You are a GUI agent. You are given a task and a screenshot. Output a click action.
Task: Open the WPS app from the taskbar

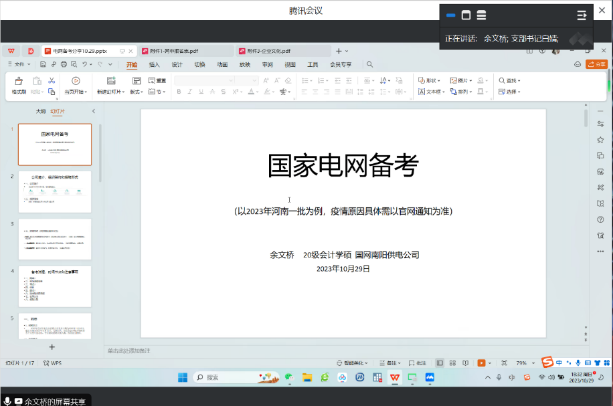(x=394, y=377)
